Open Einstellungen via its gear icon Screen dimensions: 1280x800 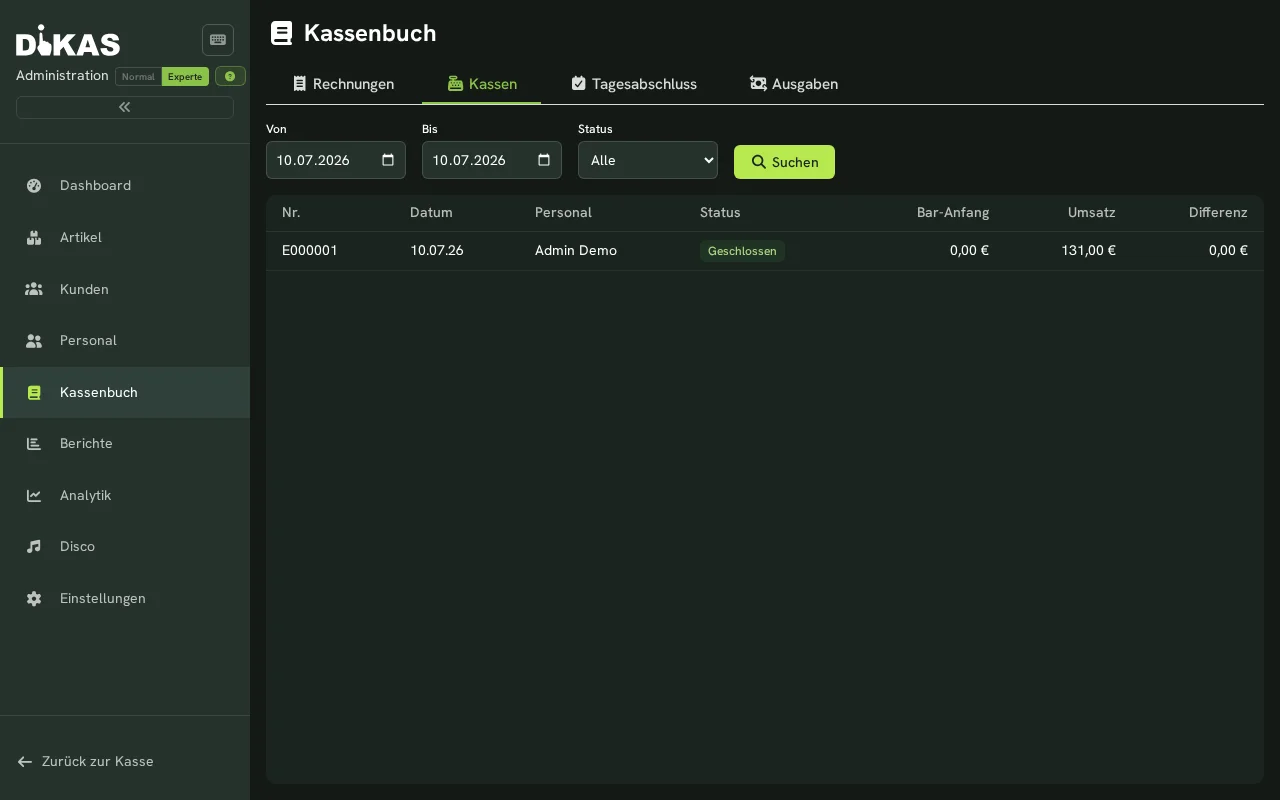[x=34, y=598]
